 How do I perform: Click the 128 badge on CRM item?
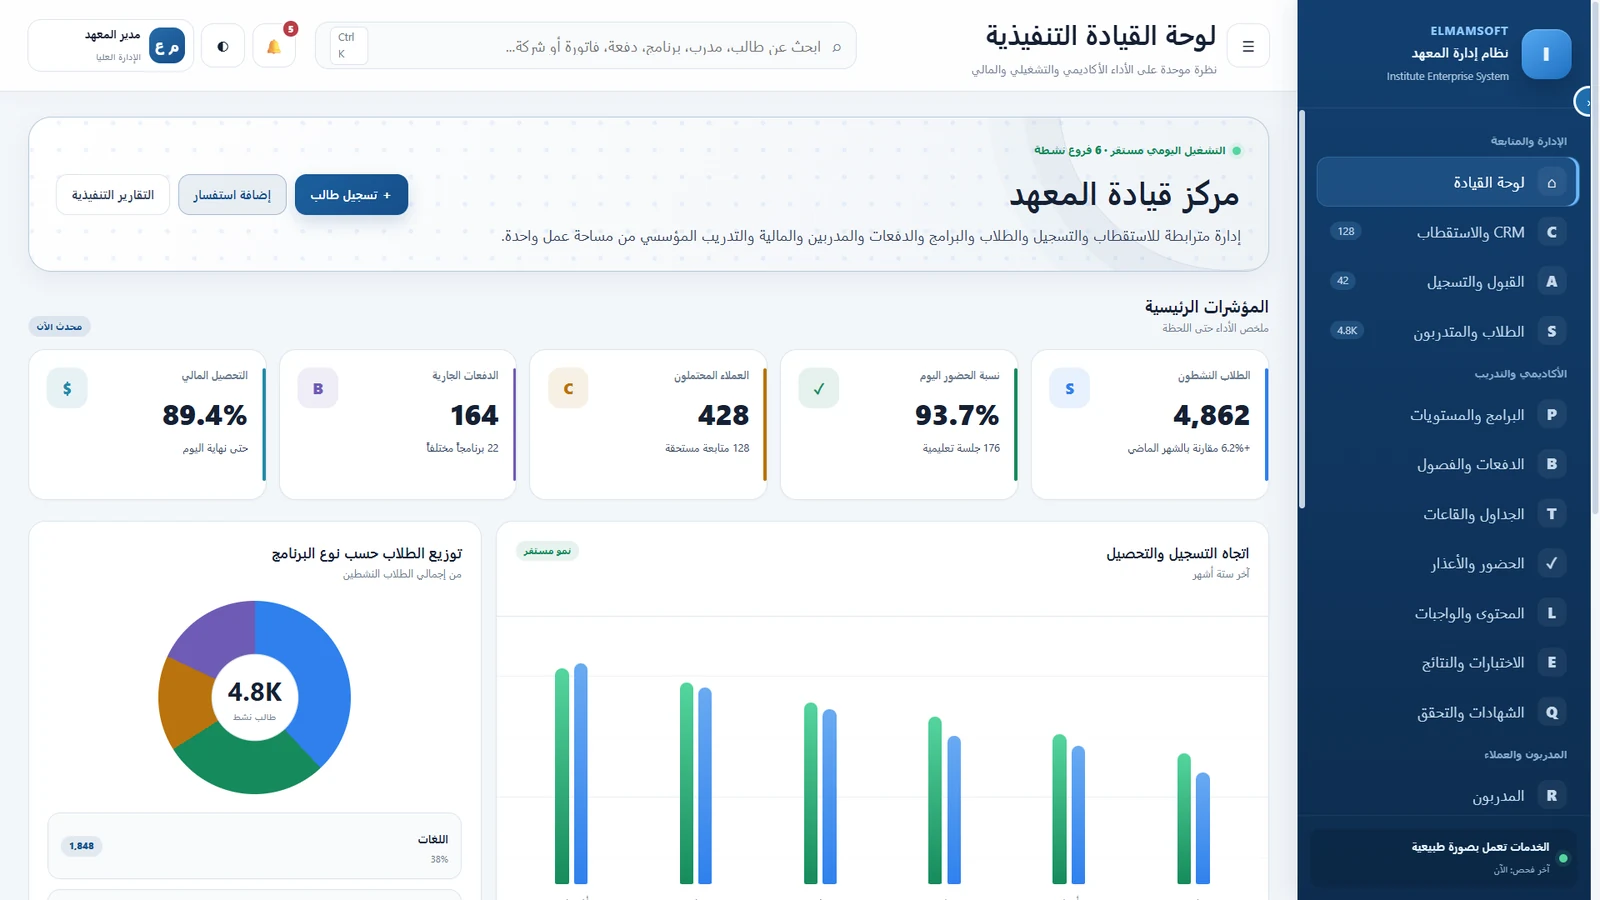(x=1346, y=231)
